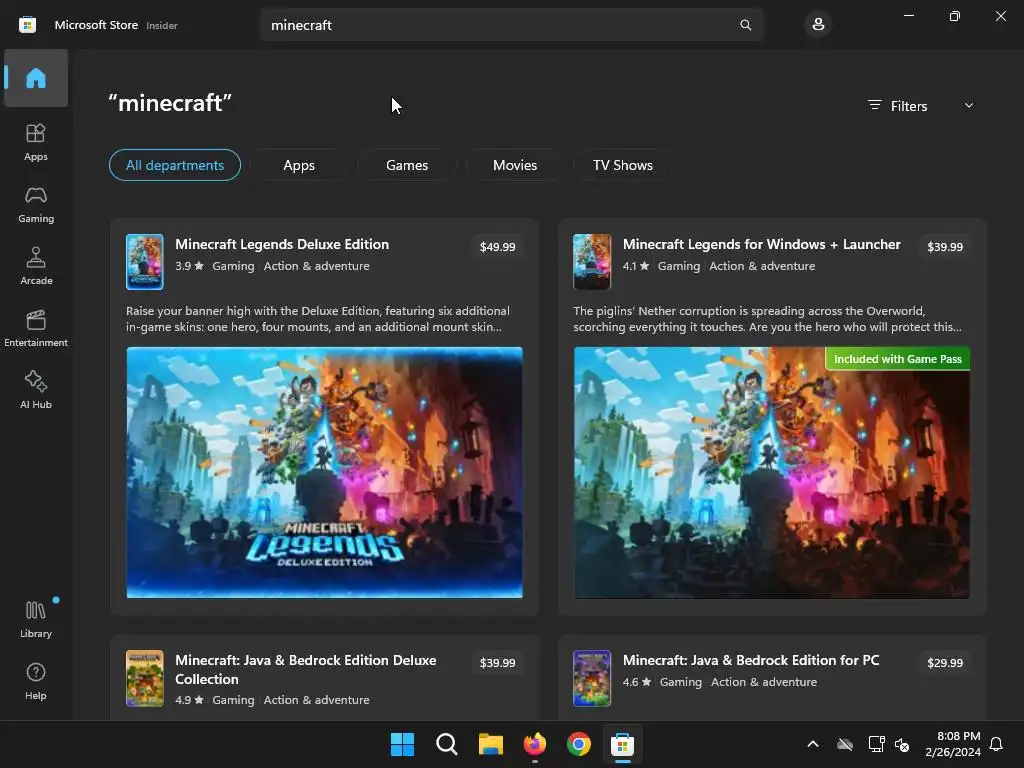Open the Library section
The width and height of the screenshot is (1024, 768).
click(36, 619)
